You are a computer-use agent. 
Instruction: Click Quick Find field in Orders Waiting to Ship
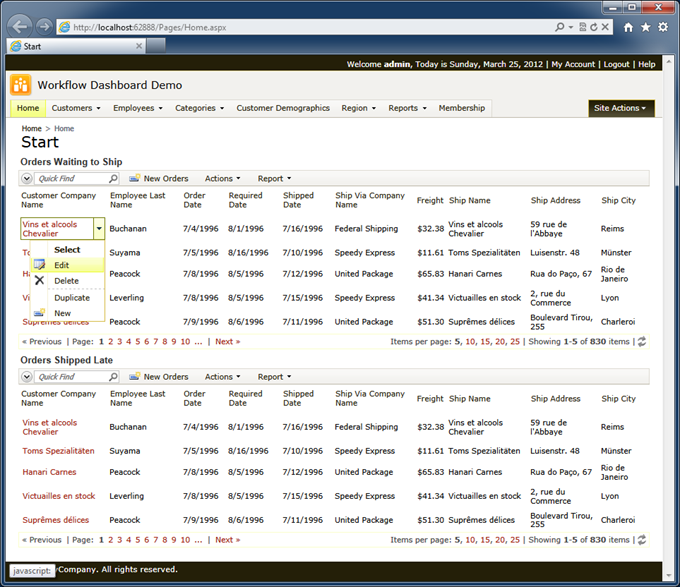point(72,178)
